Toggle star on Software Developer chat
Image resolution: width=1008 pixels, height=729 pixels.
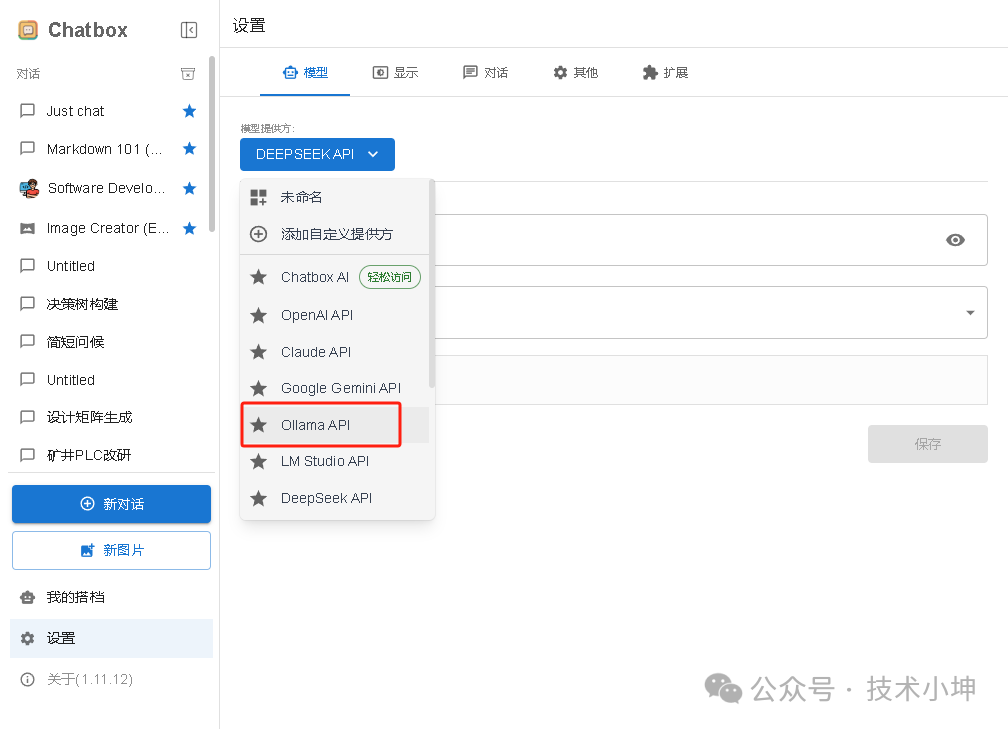pyautogui.click(x=189, y=188)
